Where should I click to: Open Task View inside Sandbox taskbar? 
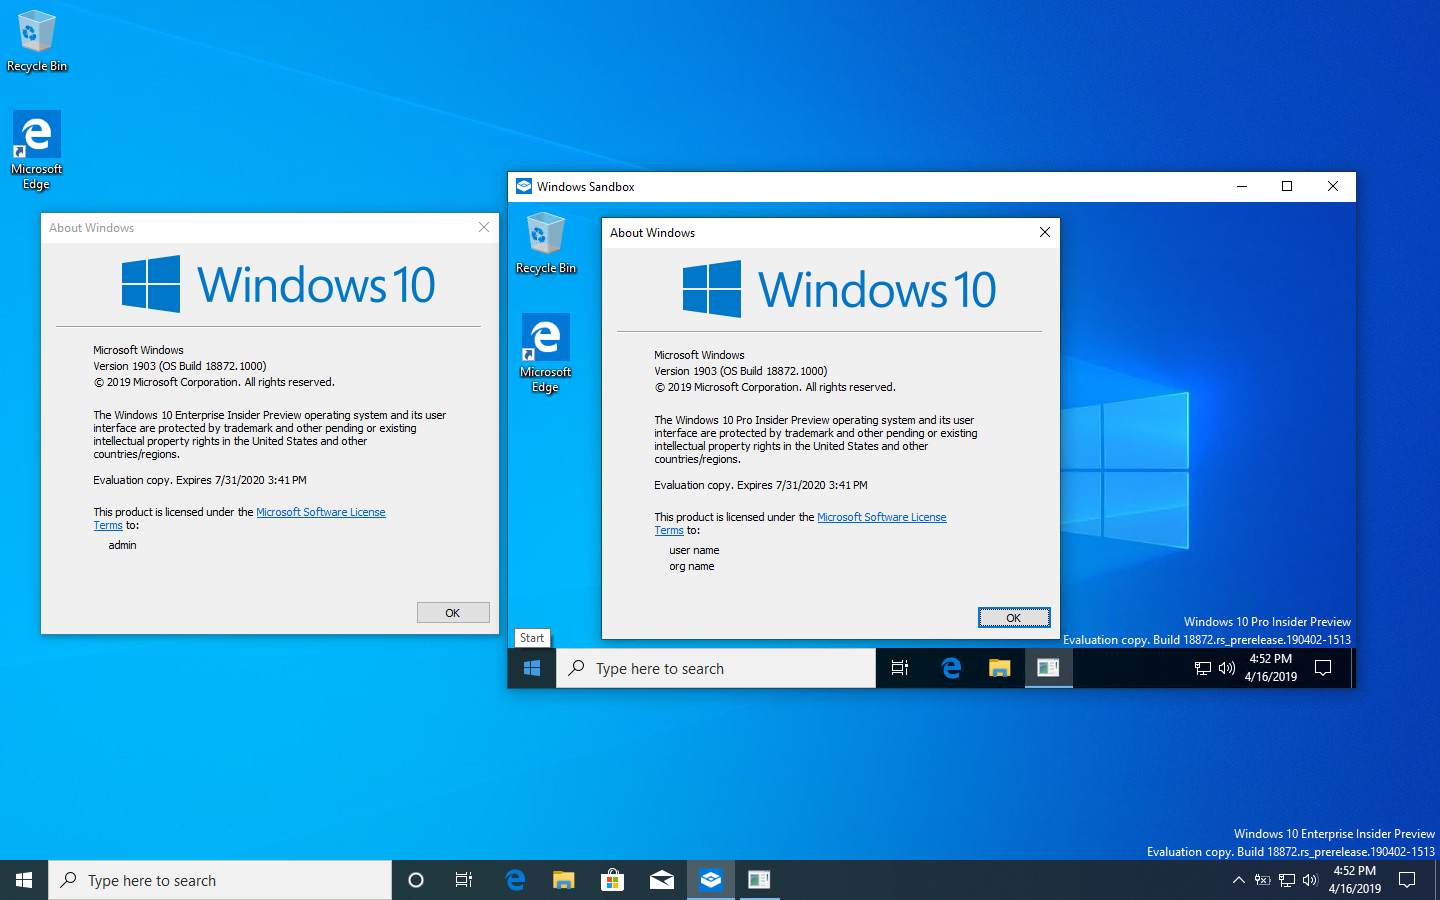(900, 668)
